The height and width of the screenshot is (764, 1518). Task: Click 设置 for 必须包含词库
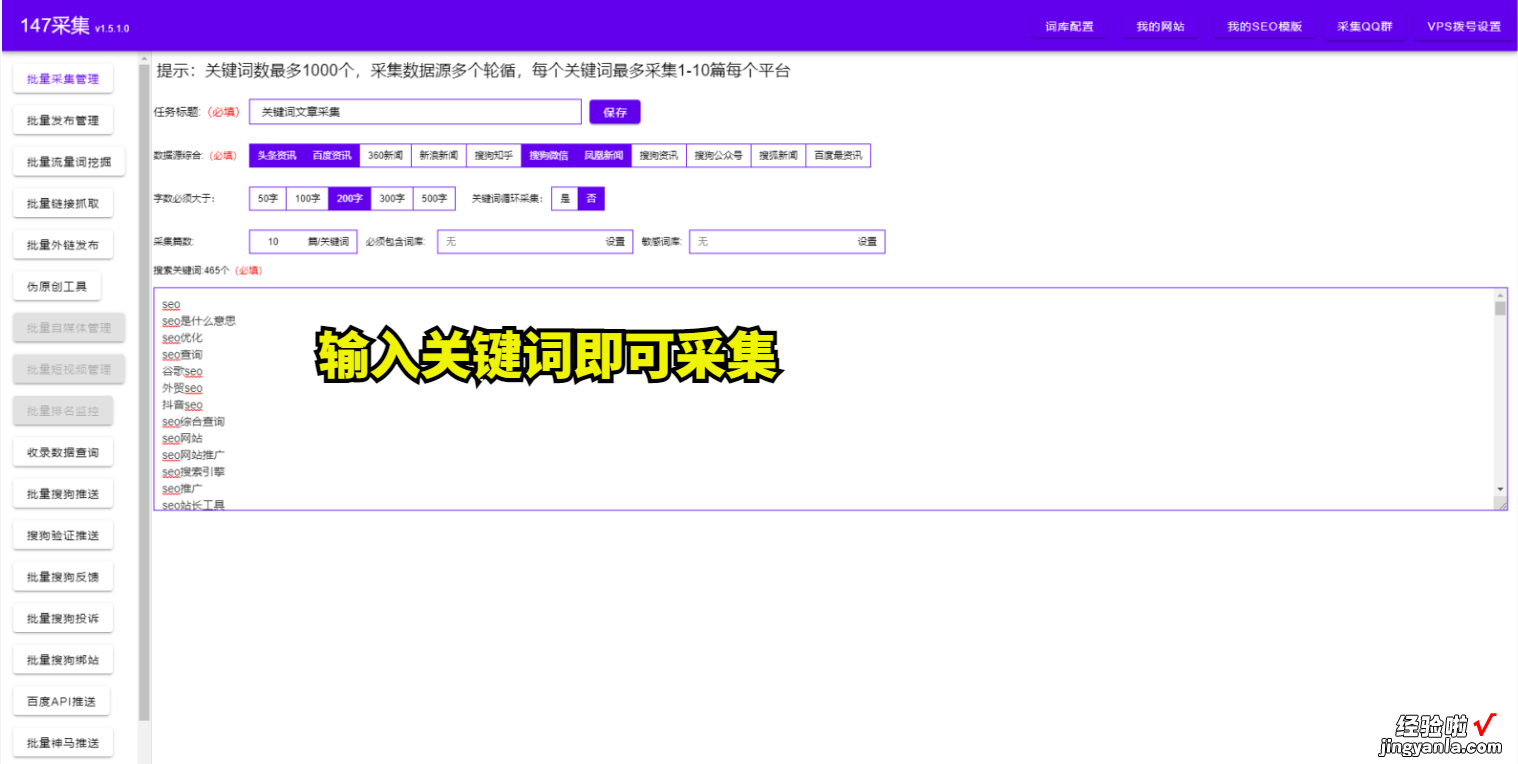coord(615,242)
